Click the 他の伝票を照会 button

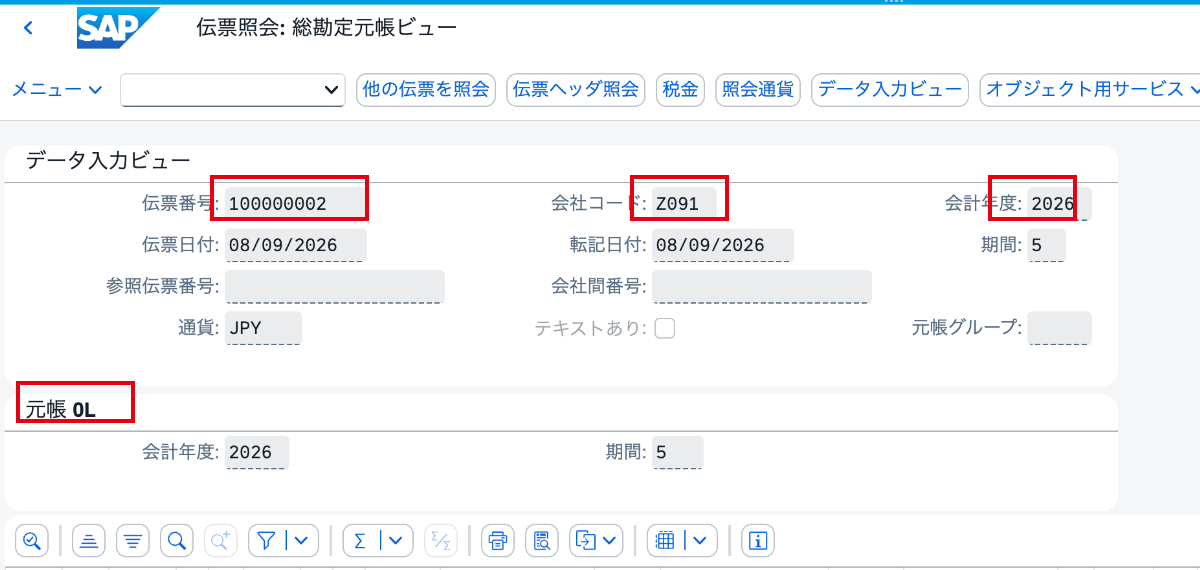[x=427, y=89]
